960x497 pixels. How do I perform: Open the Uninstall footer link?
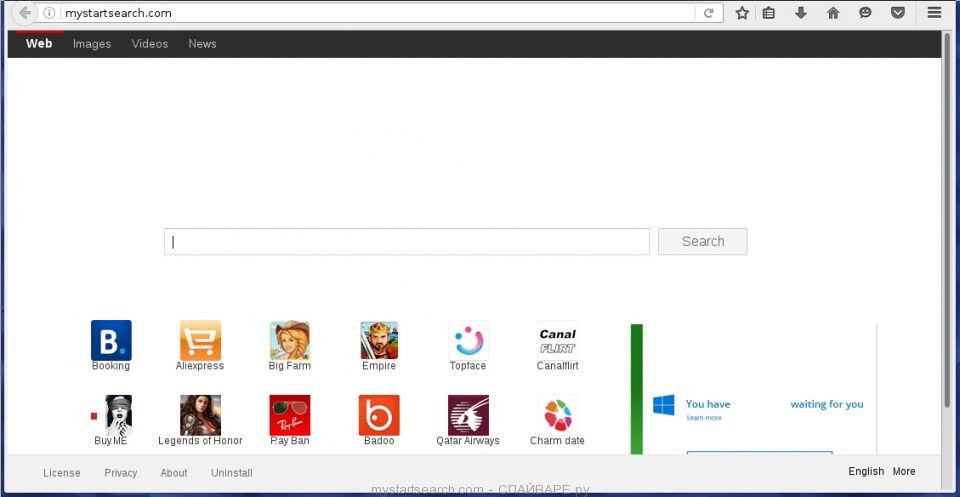pyautogui.click(x=231, y=473)
